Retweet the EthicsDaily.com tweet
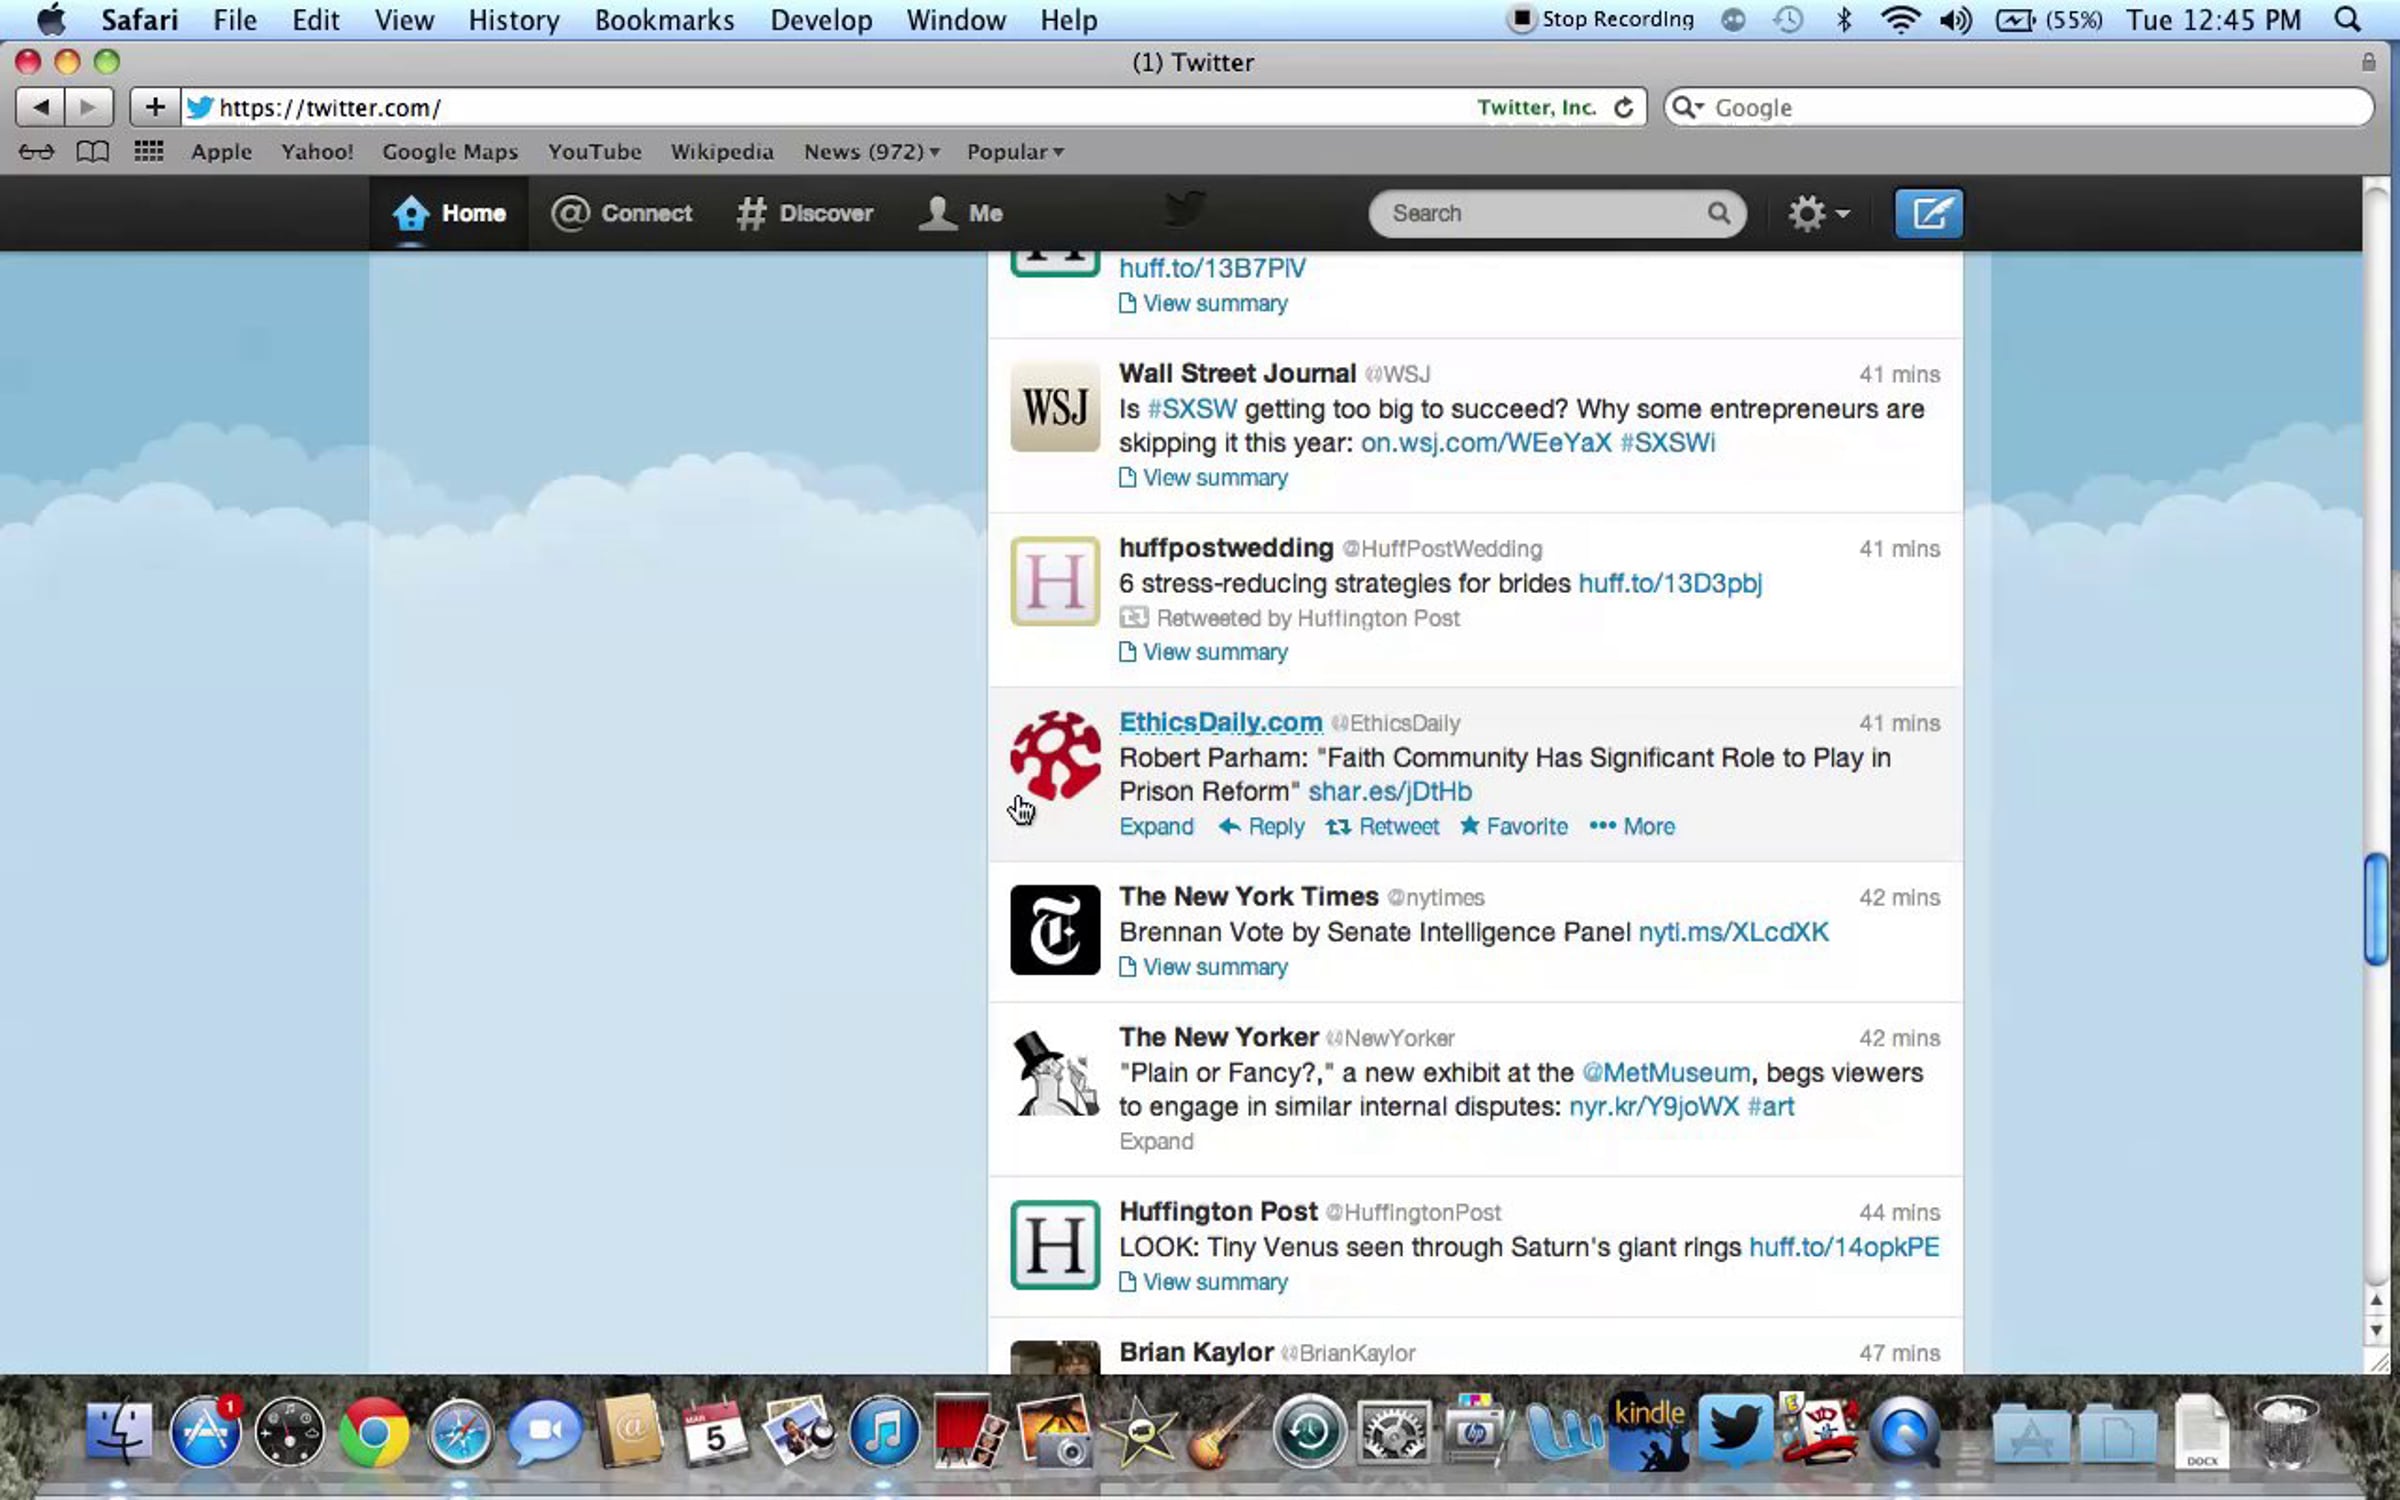2400x1500 pixels. point(1383,827)
